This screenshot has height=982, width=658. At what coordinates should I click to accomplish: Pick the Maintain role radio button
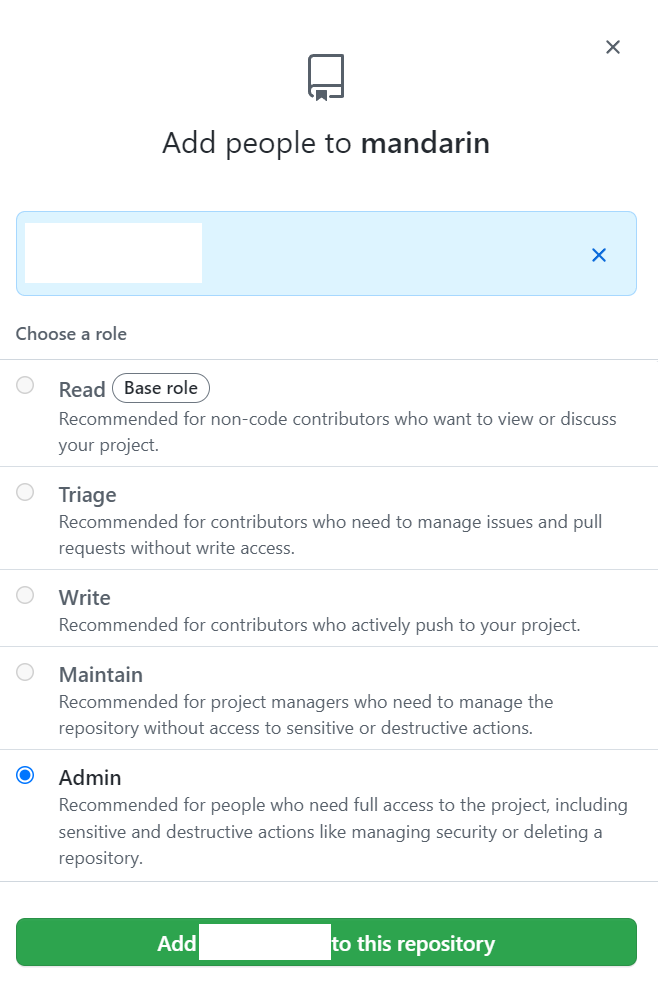point(25,672)
